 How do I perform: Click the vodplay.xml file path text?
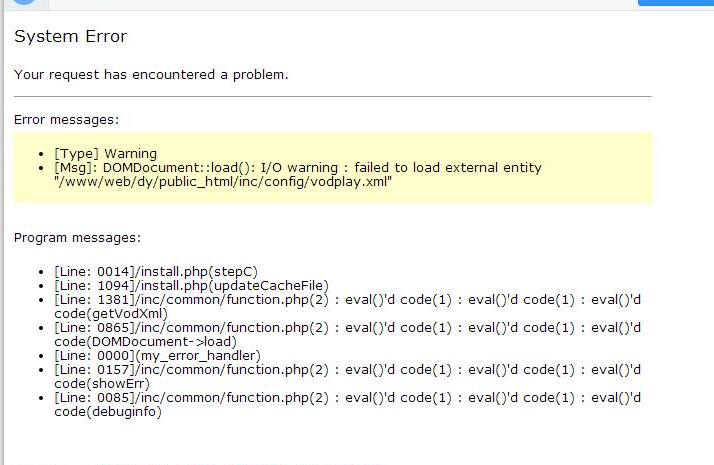(x=223, y=182)
